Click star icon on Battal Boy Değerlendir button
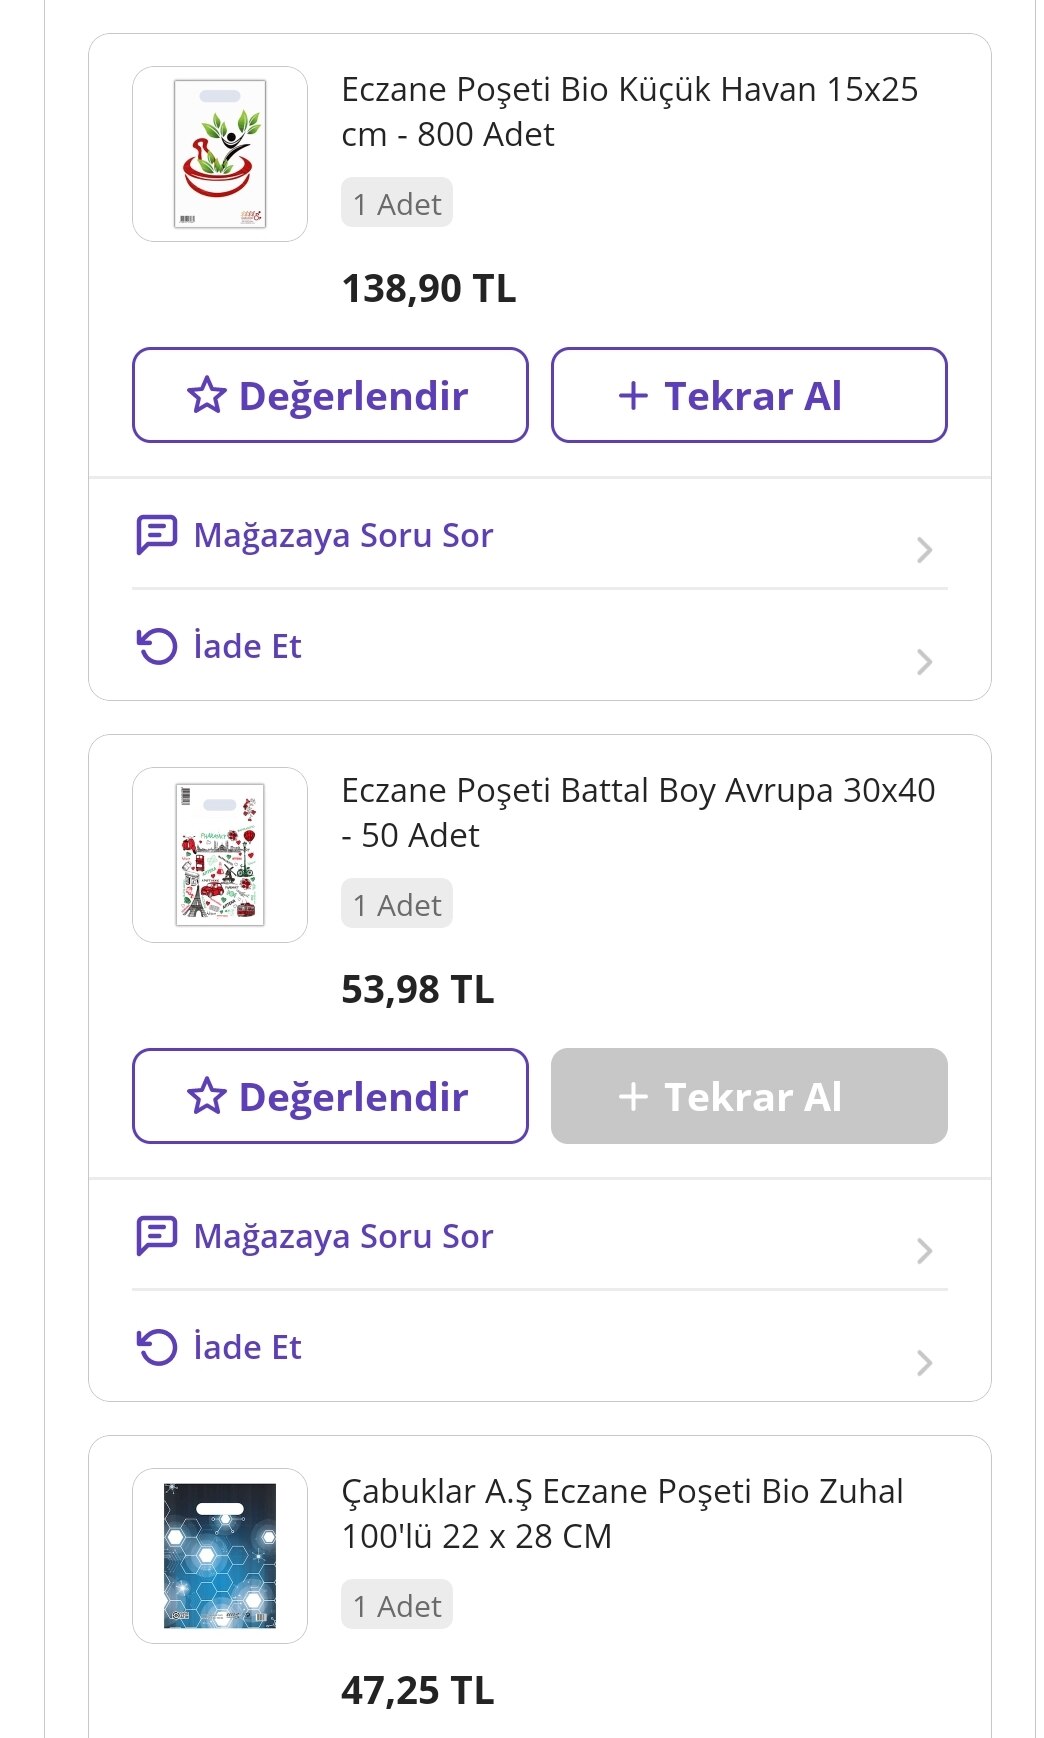 tap(207, 1096)
